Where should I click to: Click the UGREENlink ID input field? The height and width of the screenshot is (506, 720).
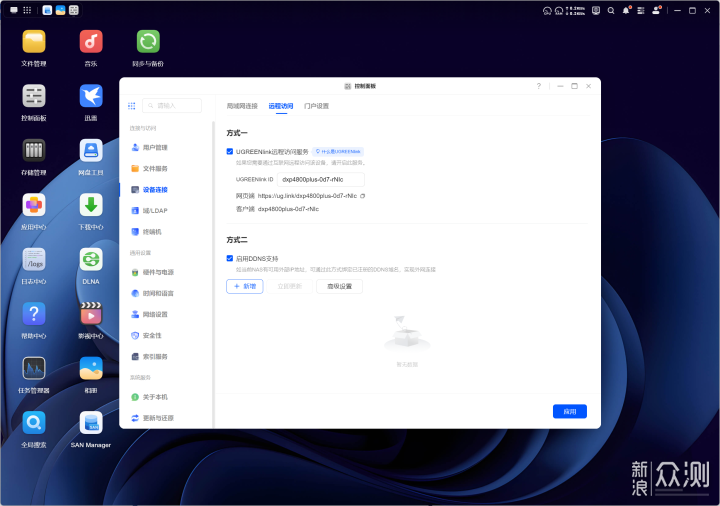tap(321, 180)
